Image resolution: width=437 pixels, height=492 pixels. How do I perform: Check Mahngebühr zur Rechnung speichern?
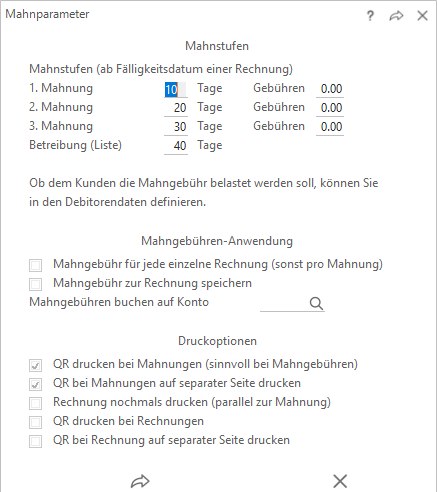point(35,284)
